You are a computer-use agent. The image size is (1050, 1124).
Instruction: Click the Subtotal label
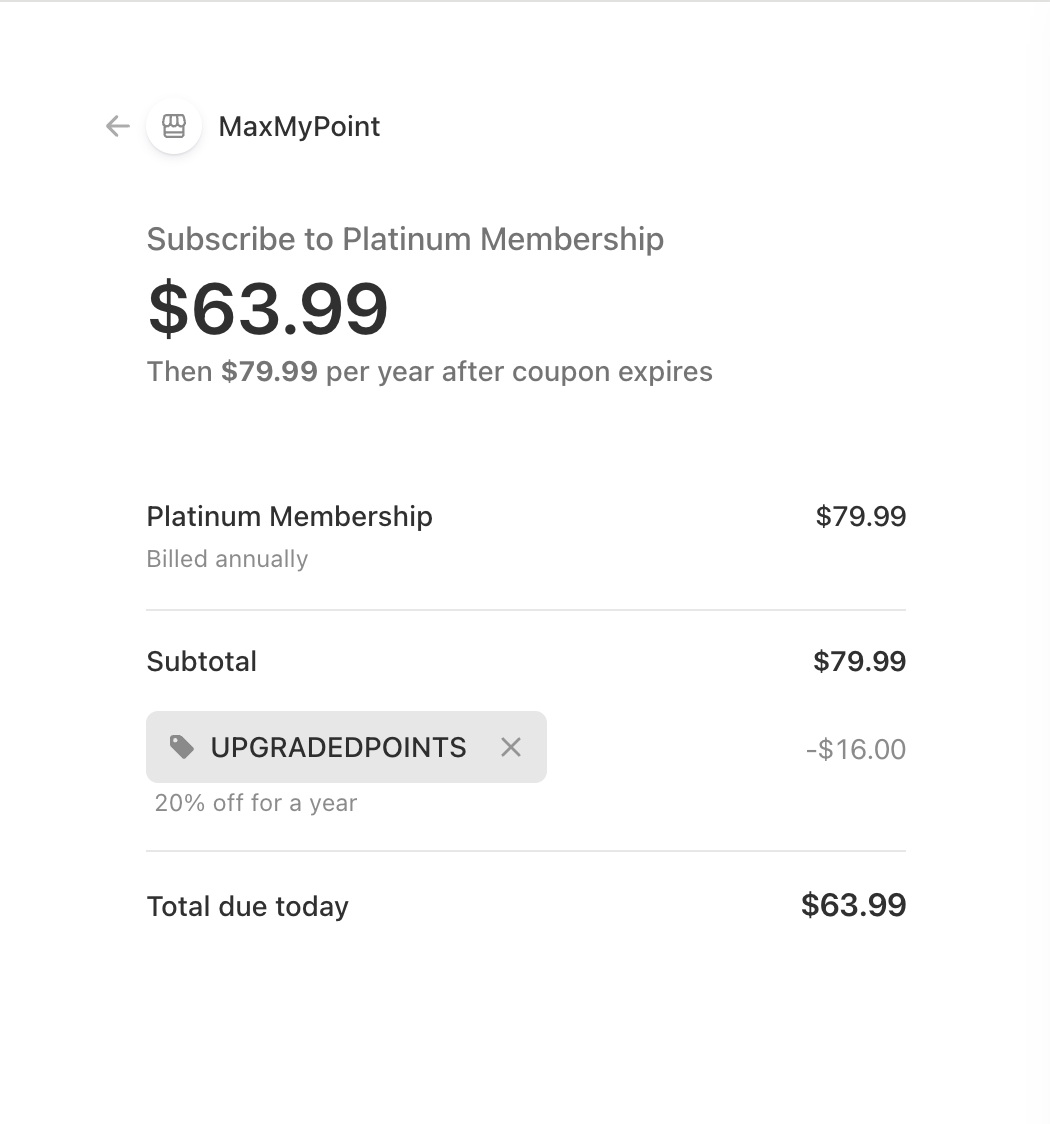tap(201, 662)
